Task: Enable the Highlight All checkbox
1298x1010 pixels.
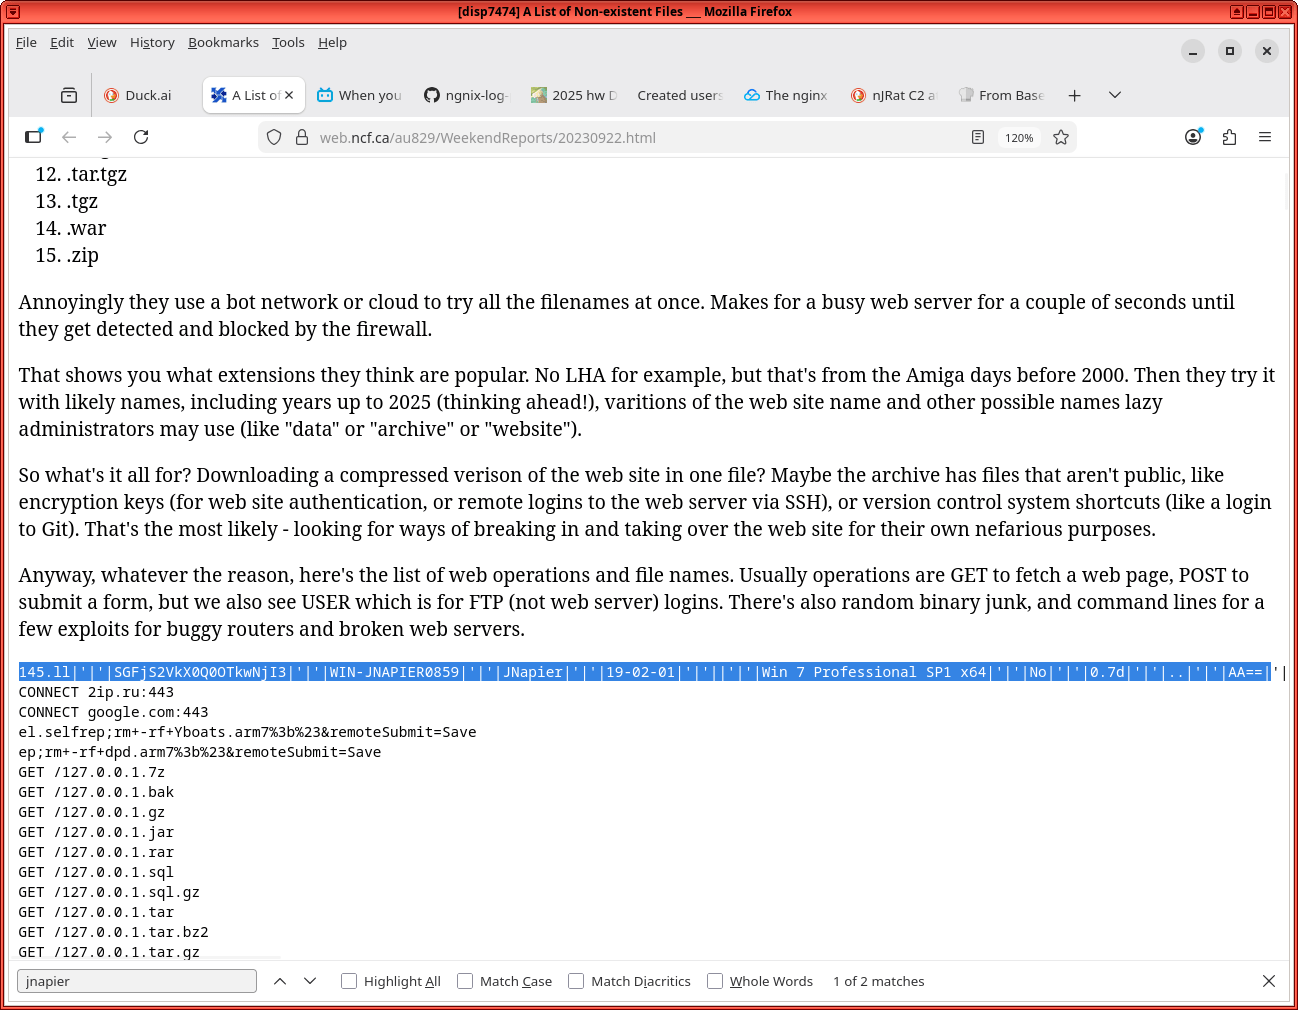Action: 349,981
